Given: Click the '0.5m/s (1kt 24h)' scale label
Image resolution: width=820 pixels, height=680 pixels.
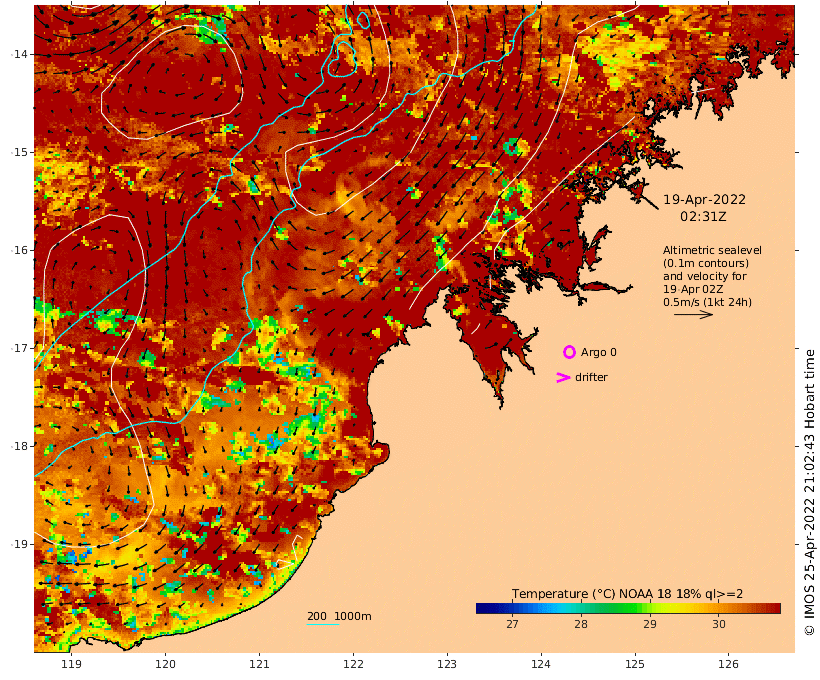Looking at the screenshot, I should 708,302.
